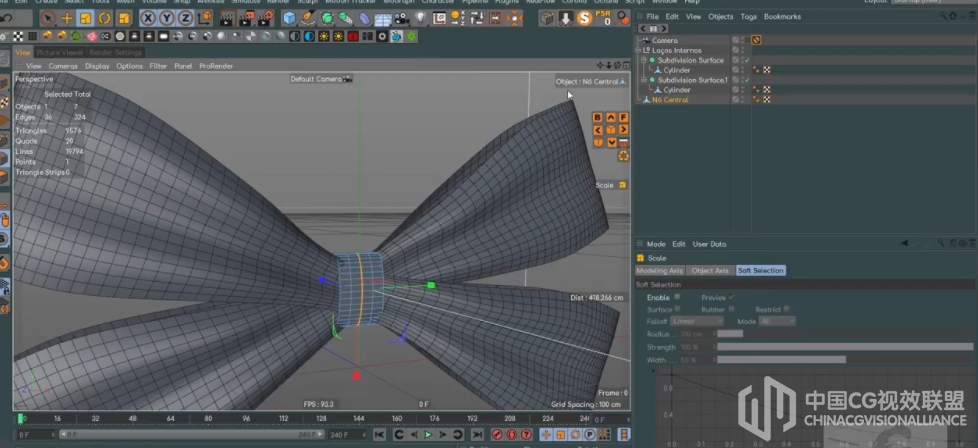Disable Subdivision Surface green checkmark

(747, 60)
